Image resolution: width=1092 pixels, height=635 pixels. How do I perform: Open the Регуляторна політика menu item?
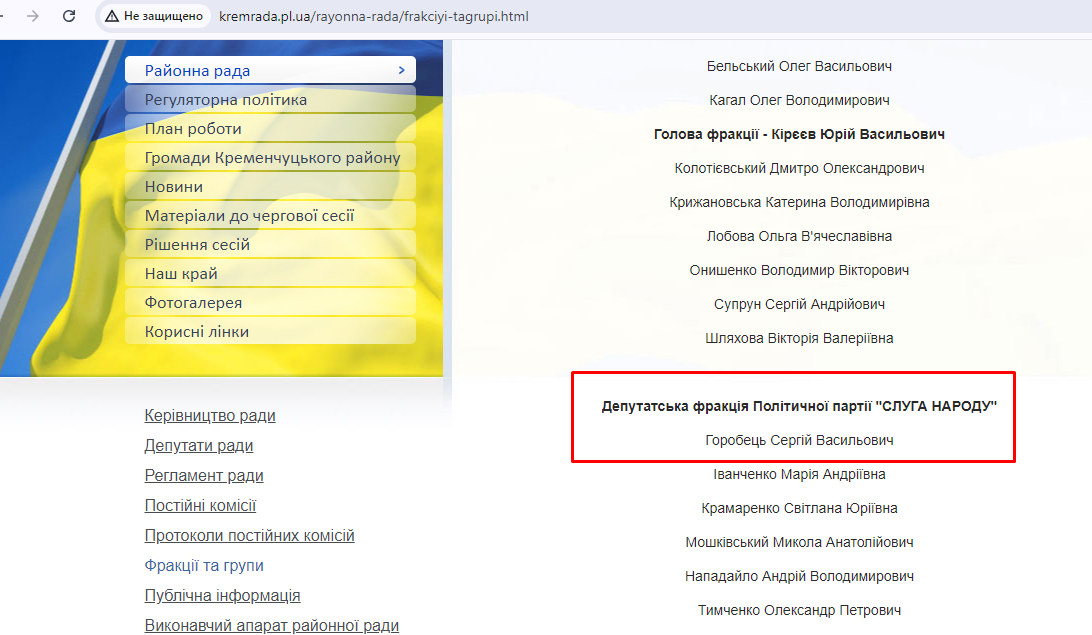pyautogui.click(x=226, y=100)
